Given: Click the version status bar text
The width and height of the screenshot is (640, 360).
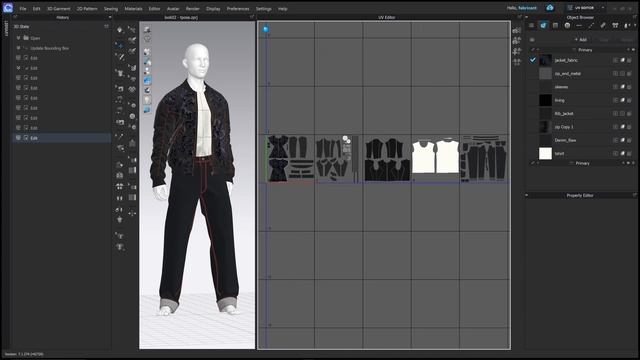Looking at the screenshot, I should pyautogui.click(x=24, y=354).
